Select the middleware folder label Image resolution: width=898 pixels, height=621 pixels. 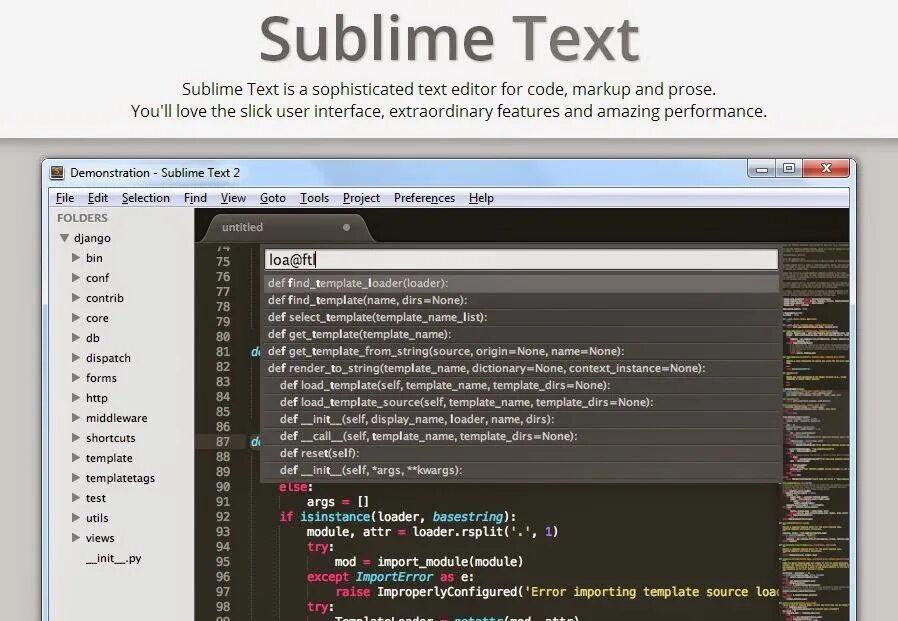click(116, 418)
